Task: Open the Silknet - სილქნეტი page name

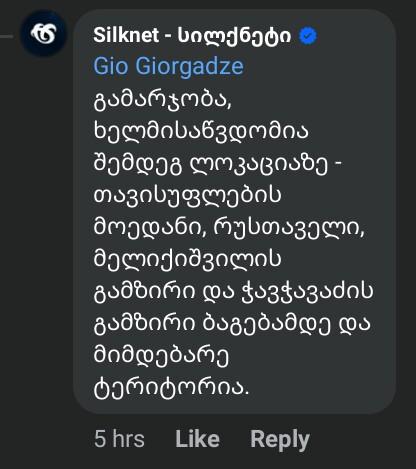Action: click(192, 36)
